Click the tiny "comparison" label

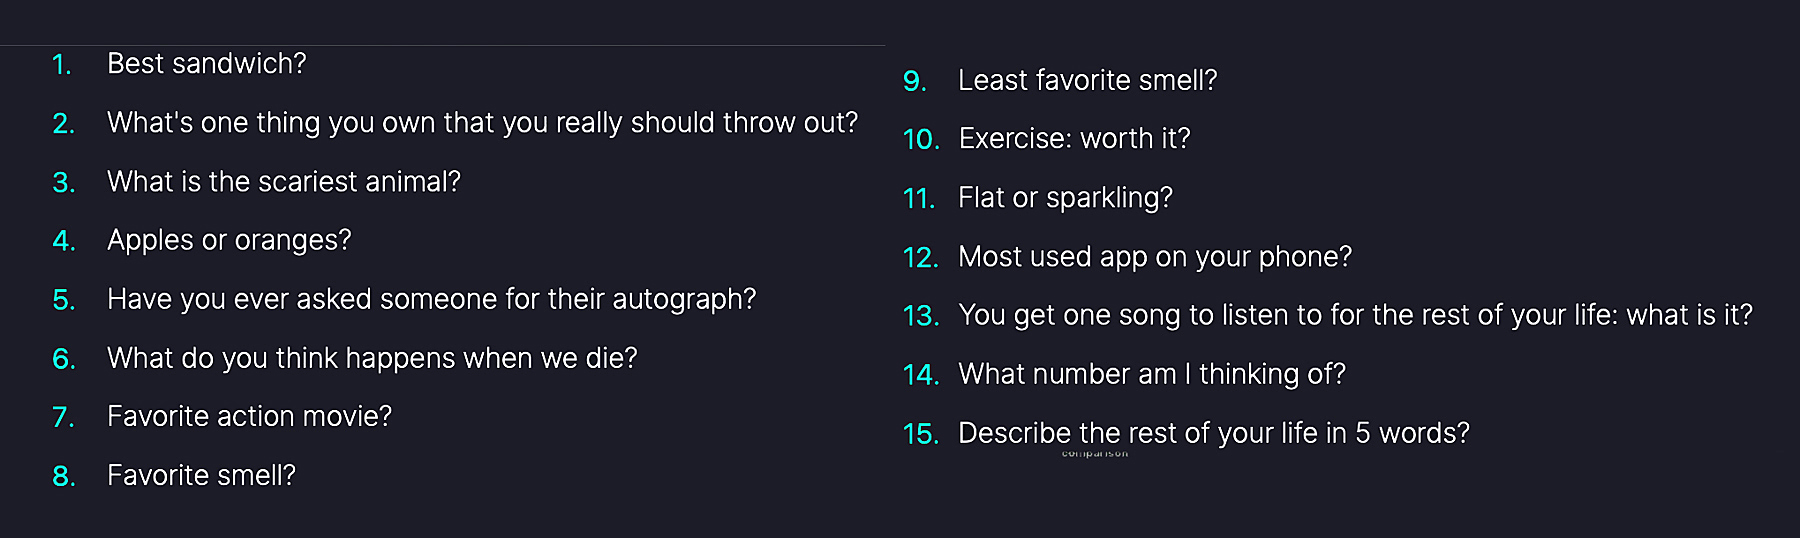(x=1095, y=454)
